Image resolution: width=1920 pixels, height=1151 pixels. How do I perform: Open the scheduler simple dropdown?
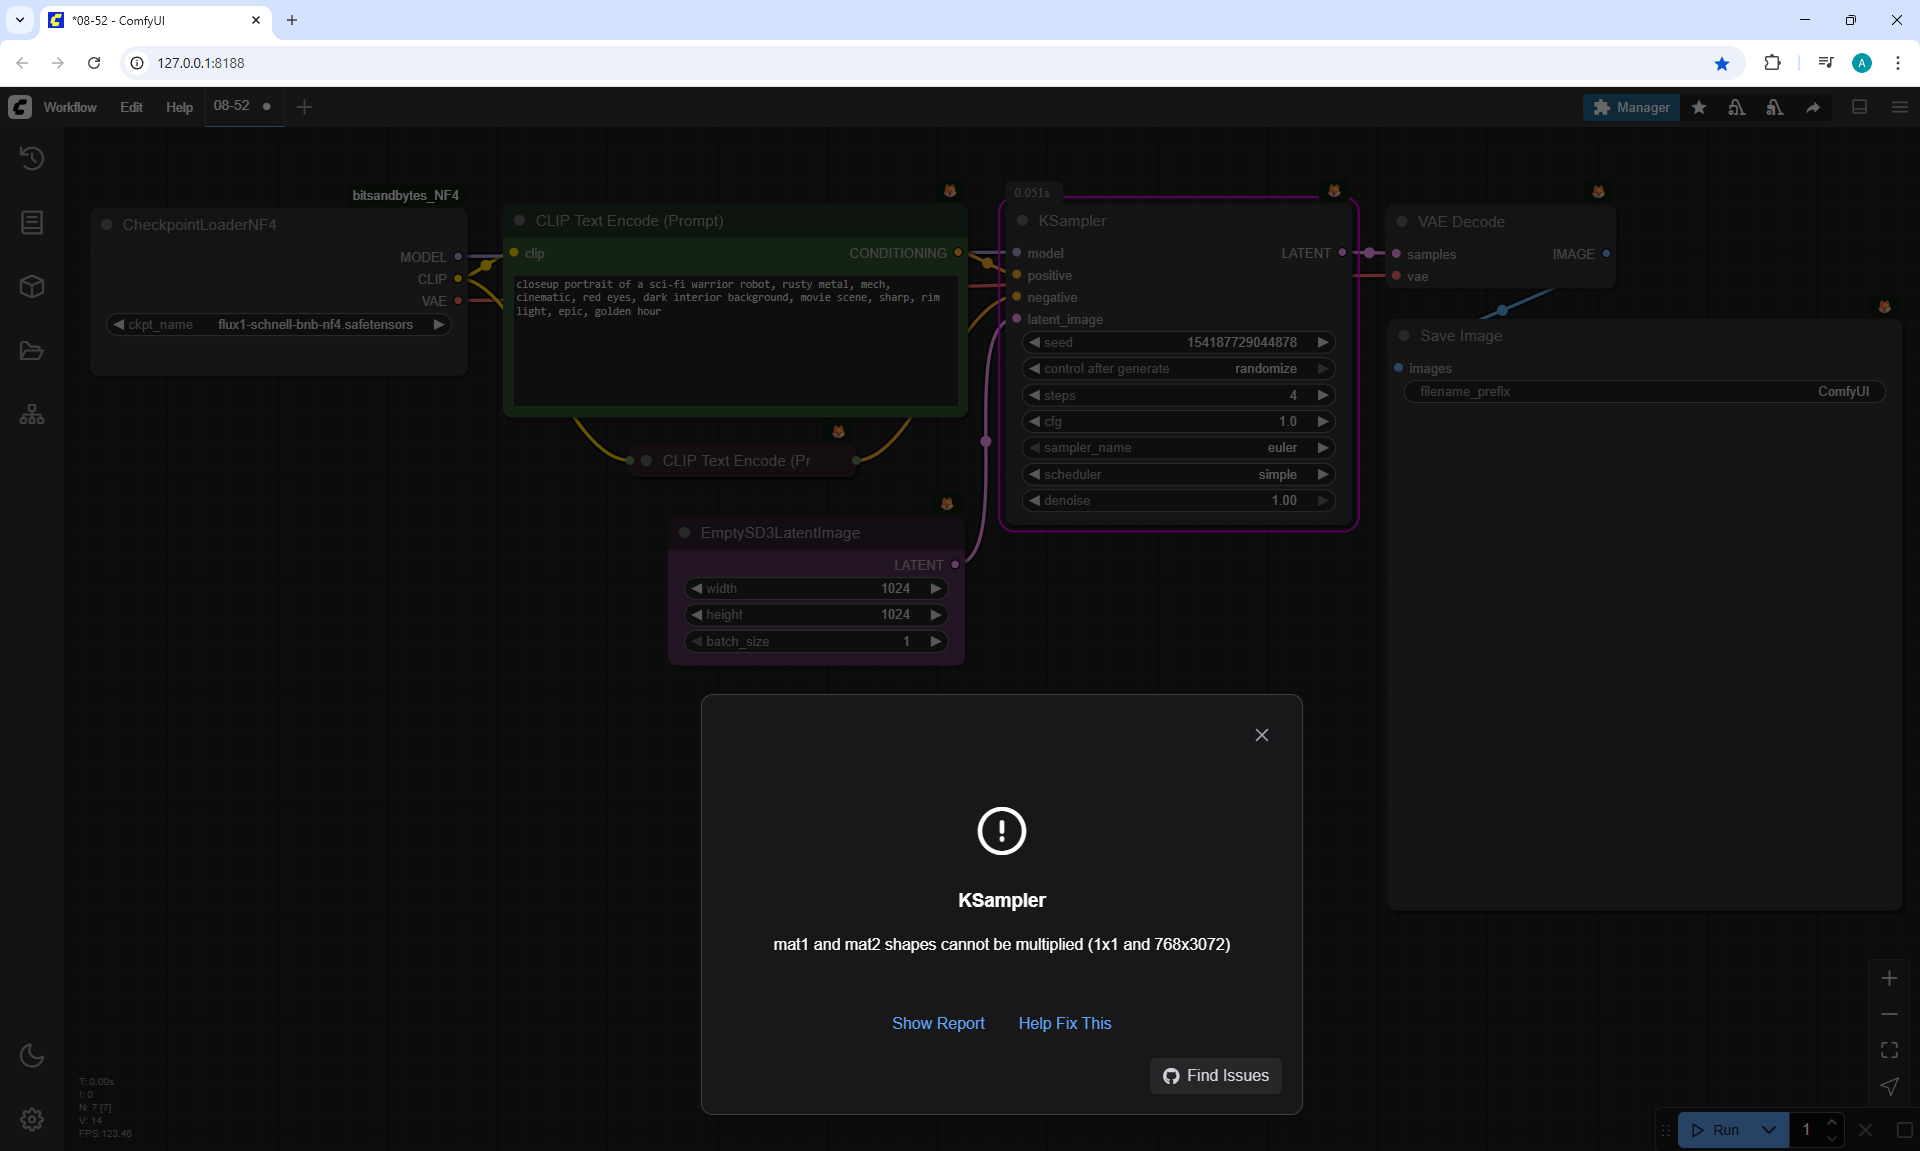(x=1178, y=474)
